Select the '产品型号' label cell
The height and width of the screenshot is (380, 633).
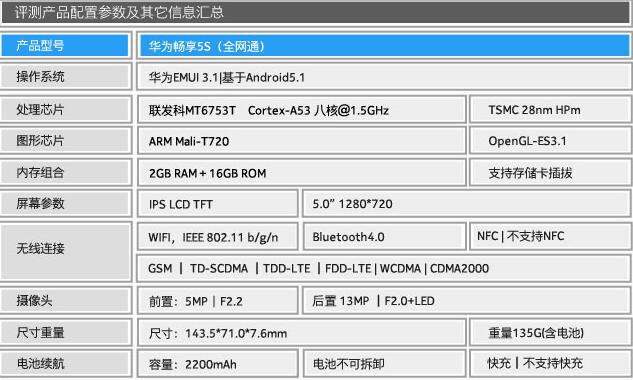[x=65, y=46]
